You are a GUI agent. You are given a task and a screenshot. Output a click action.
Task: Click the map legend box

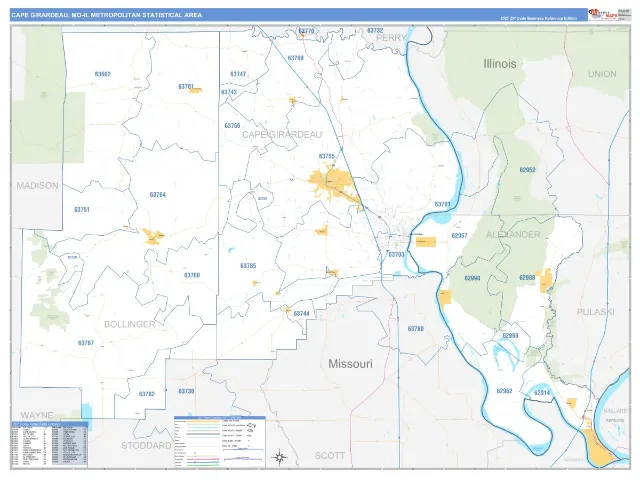coord(220,442)
